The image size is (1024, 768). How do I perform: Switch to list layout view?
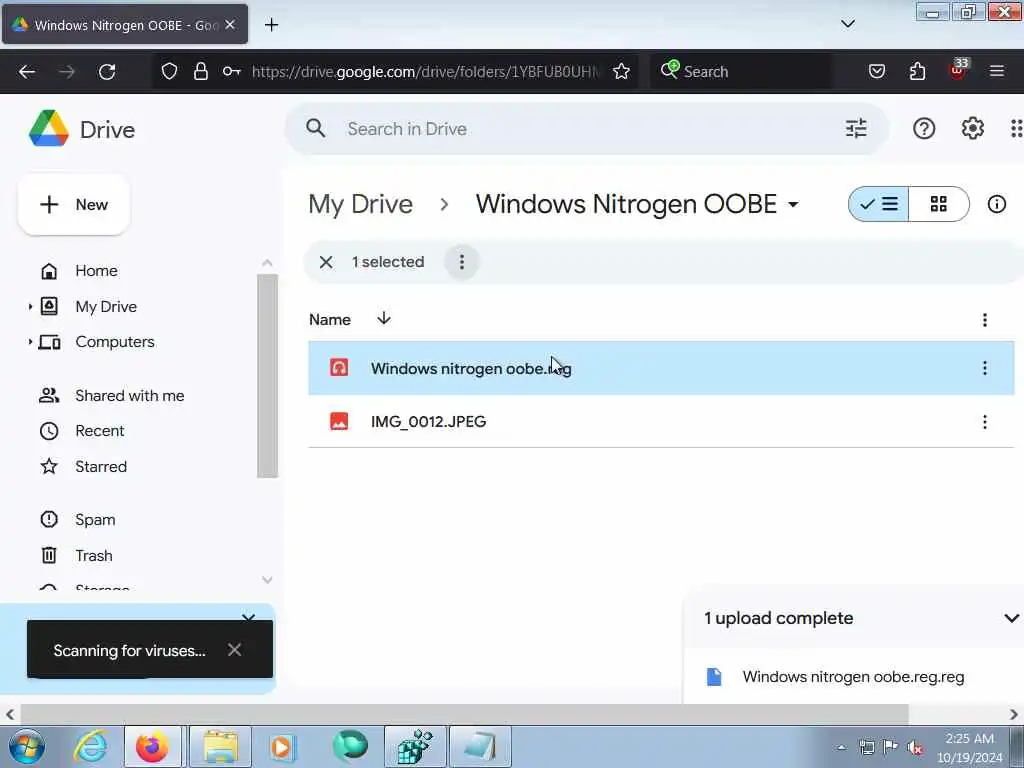click(x=878, y=204)
